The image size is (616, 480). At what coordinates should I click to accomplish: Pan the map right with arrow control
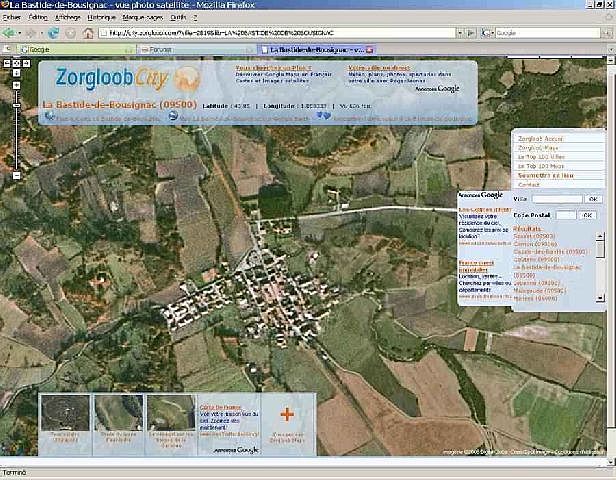point(26,63)
